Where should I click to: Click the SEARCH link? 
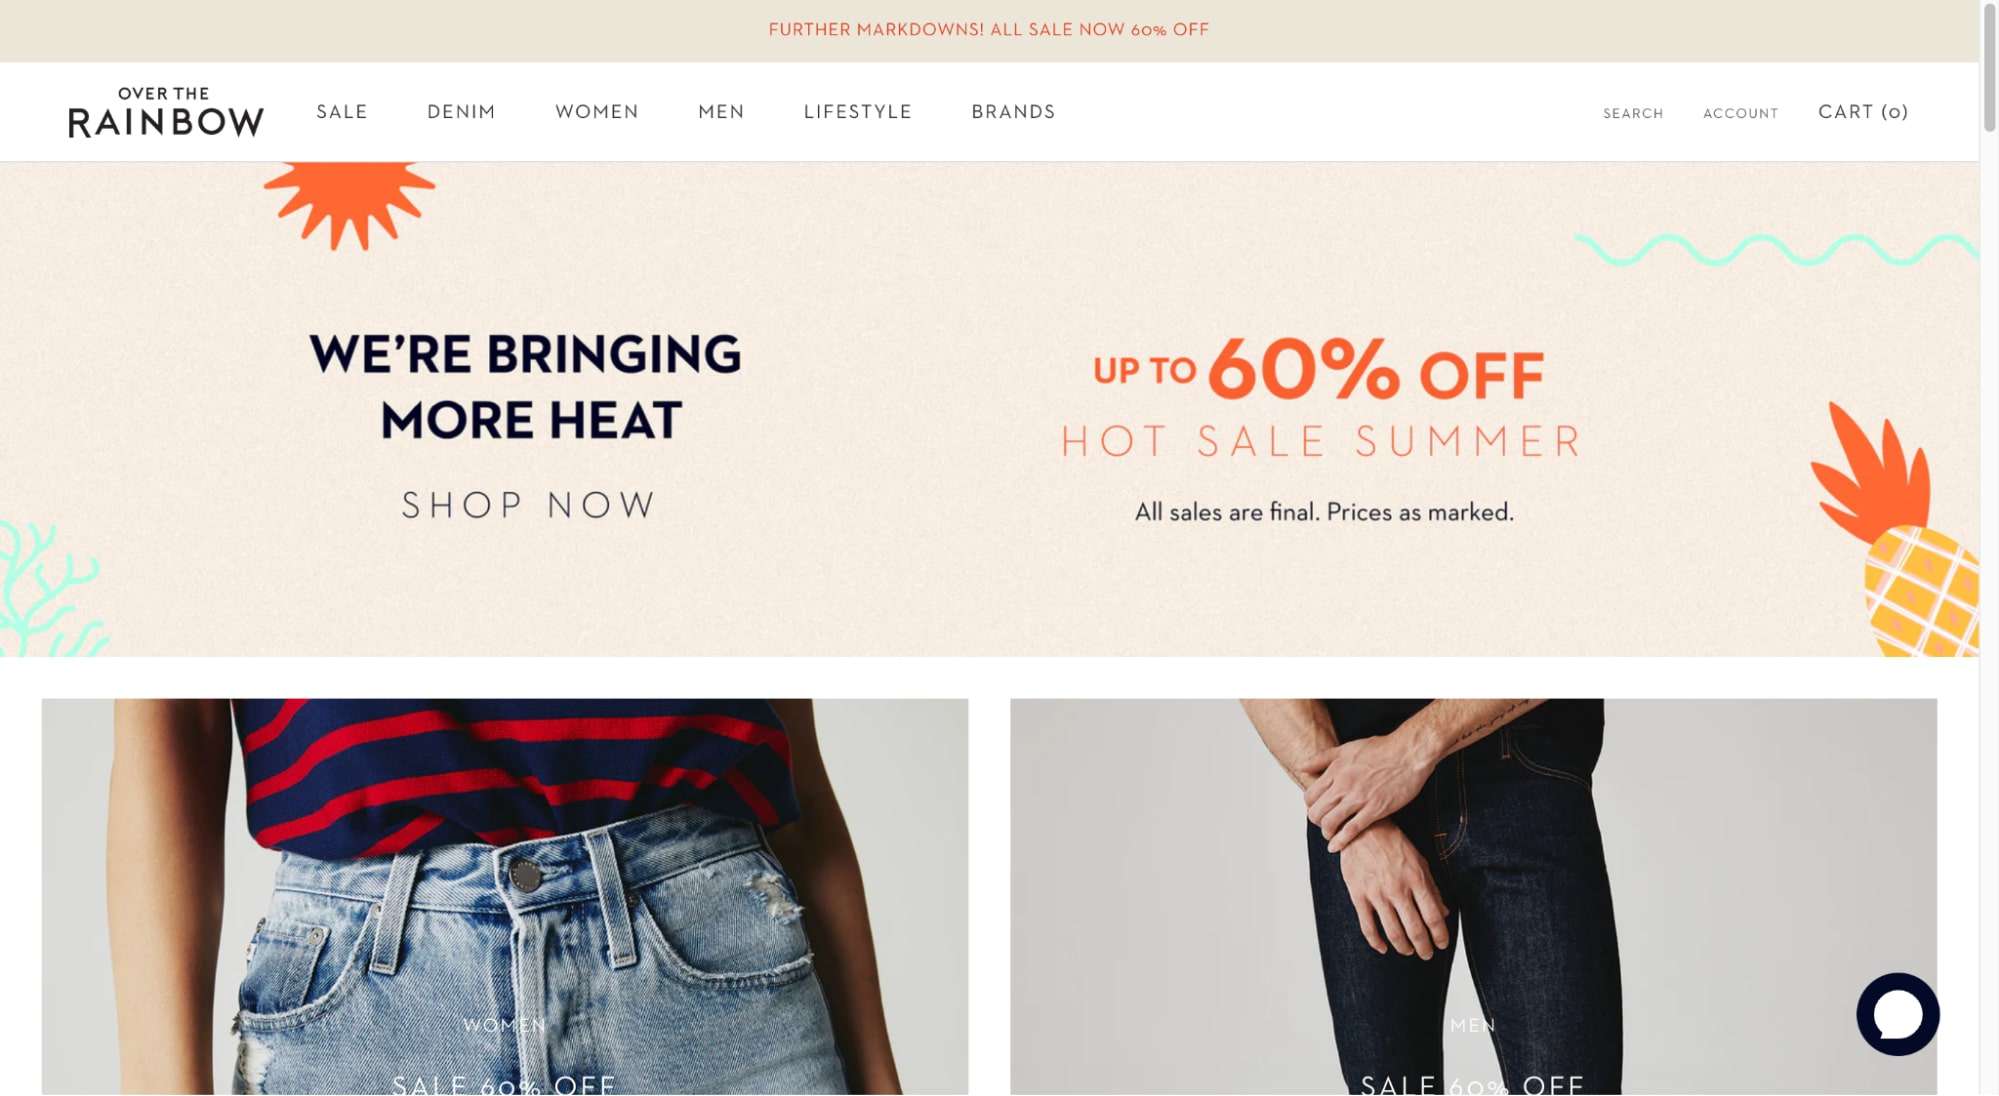(x=1633, y=113)
